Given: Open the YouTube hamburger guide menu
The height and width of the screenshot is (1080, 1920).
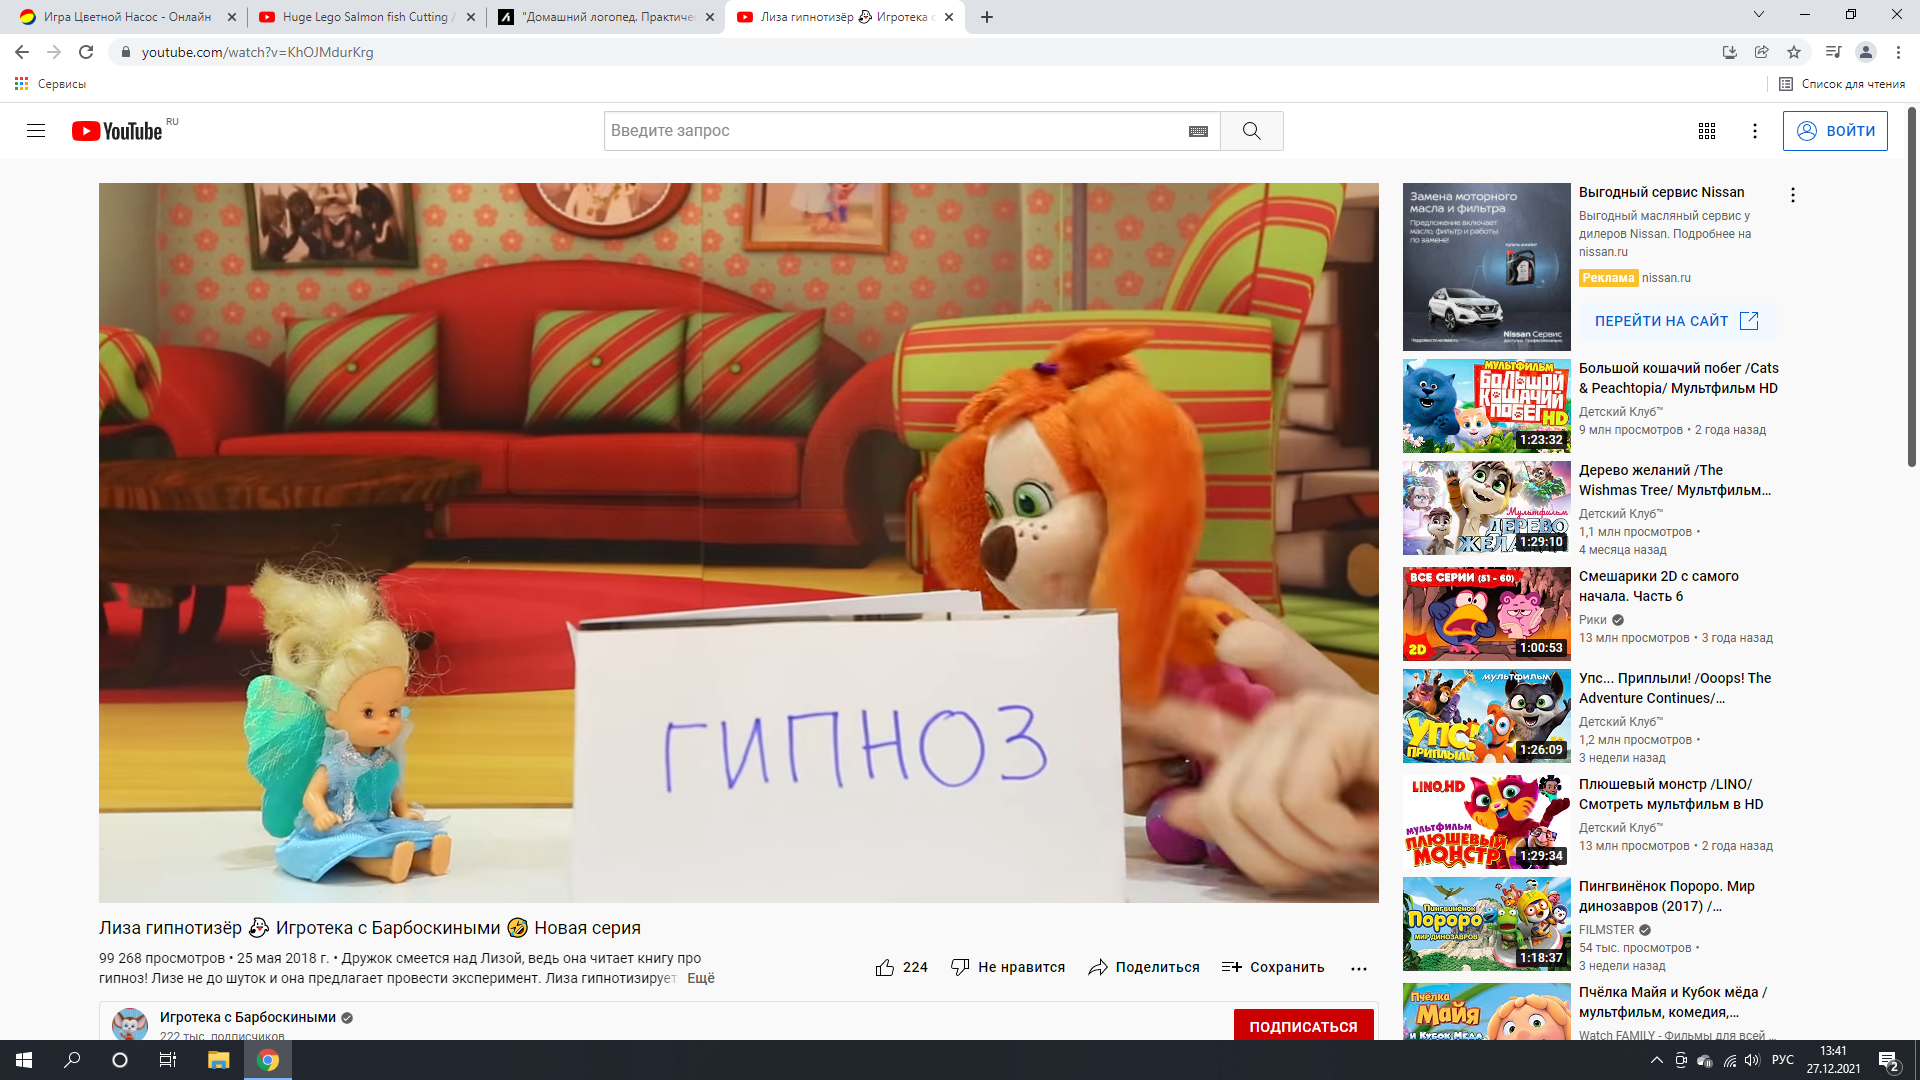Looking at the screenshot, I should (x=36, y=131).
